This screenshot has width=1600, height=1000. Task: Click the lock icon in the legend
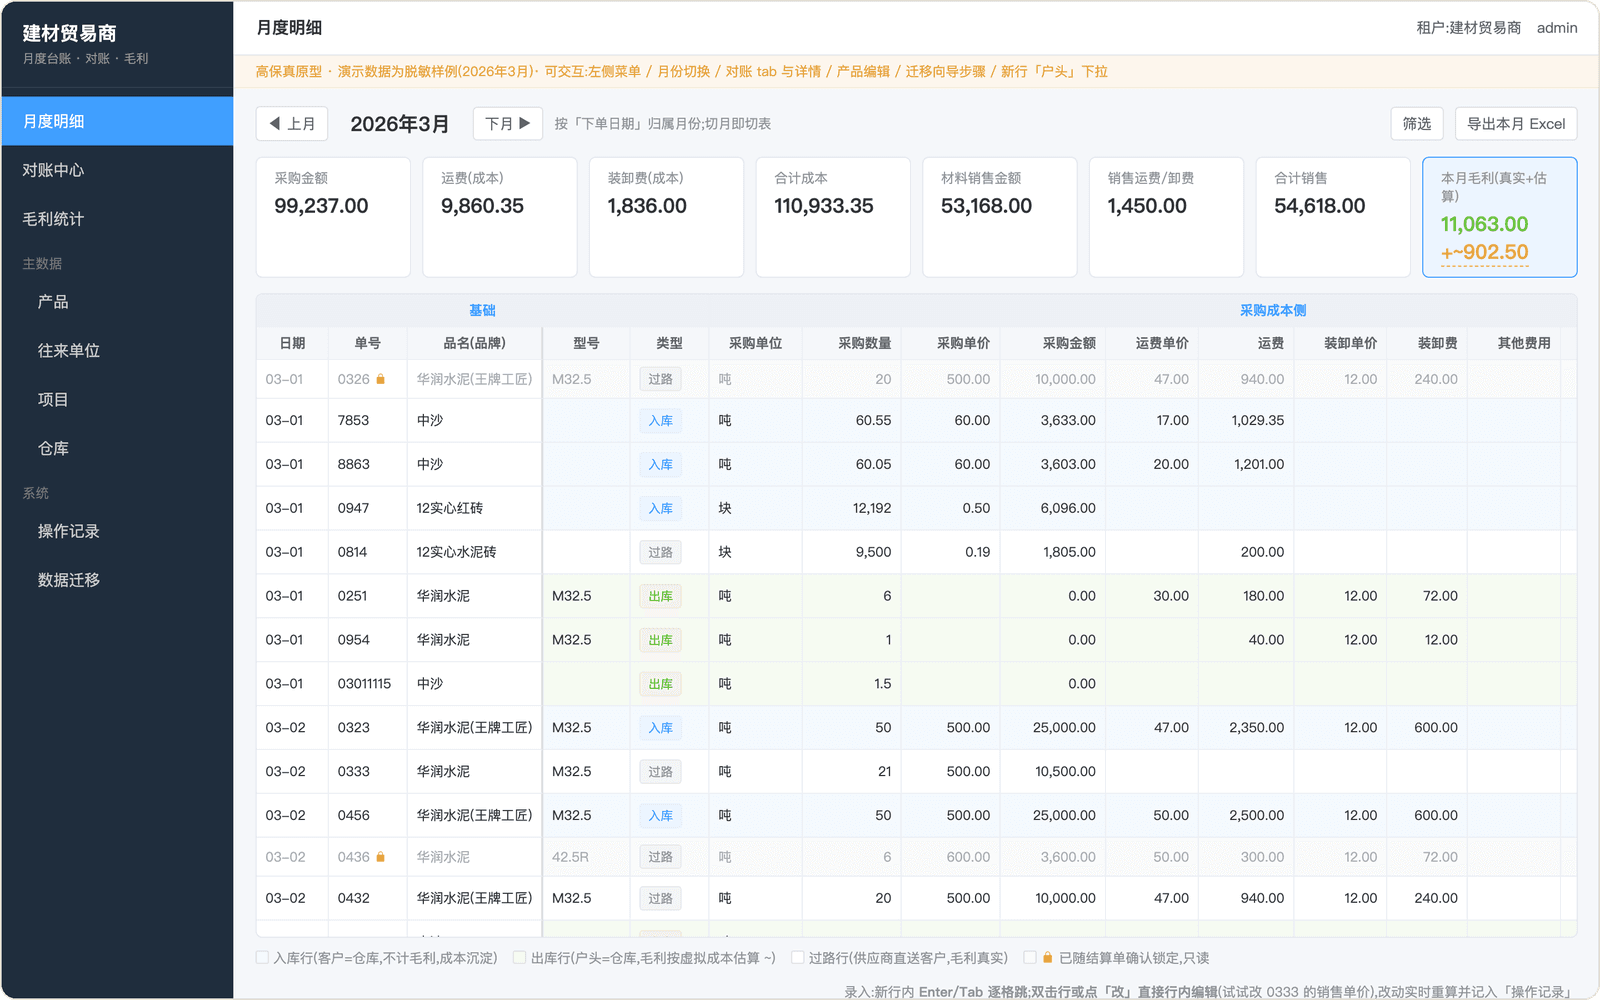[x=1047, y=958]
